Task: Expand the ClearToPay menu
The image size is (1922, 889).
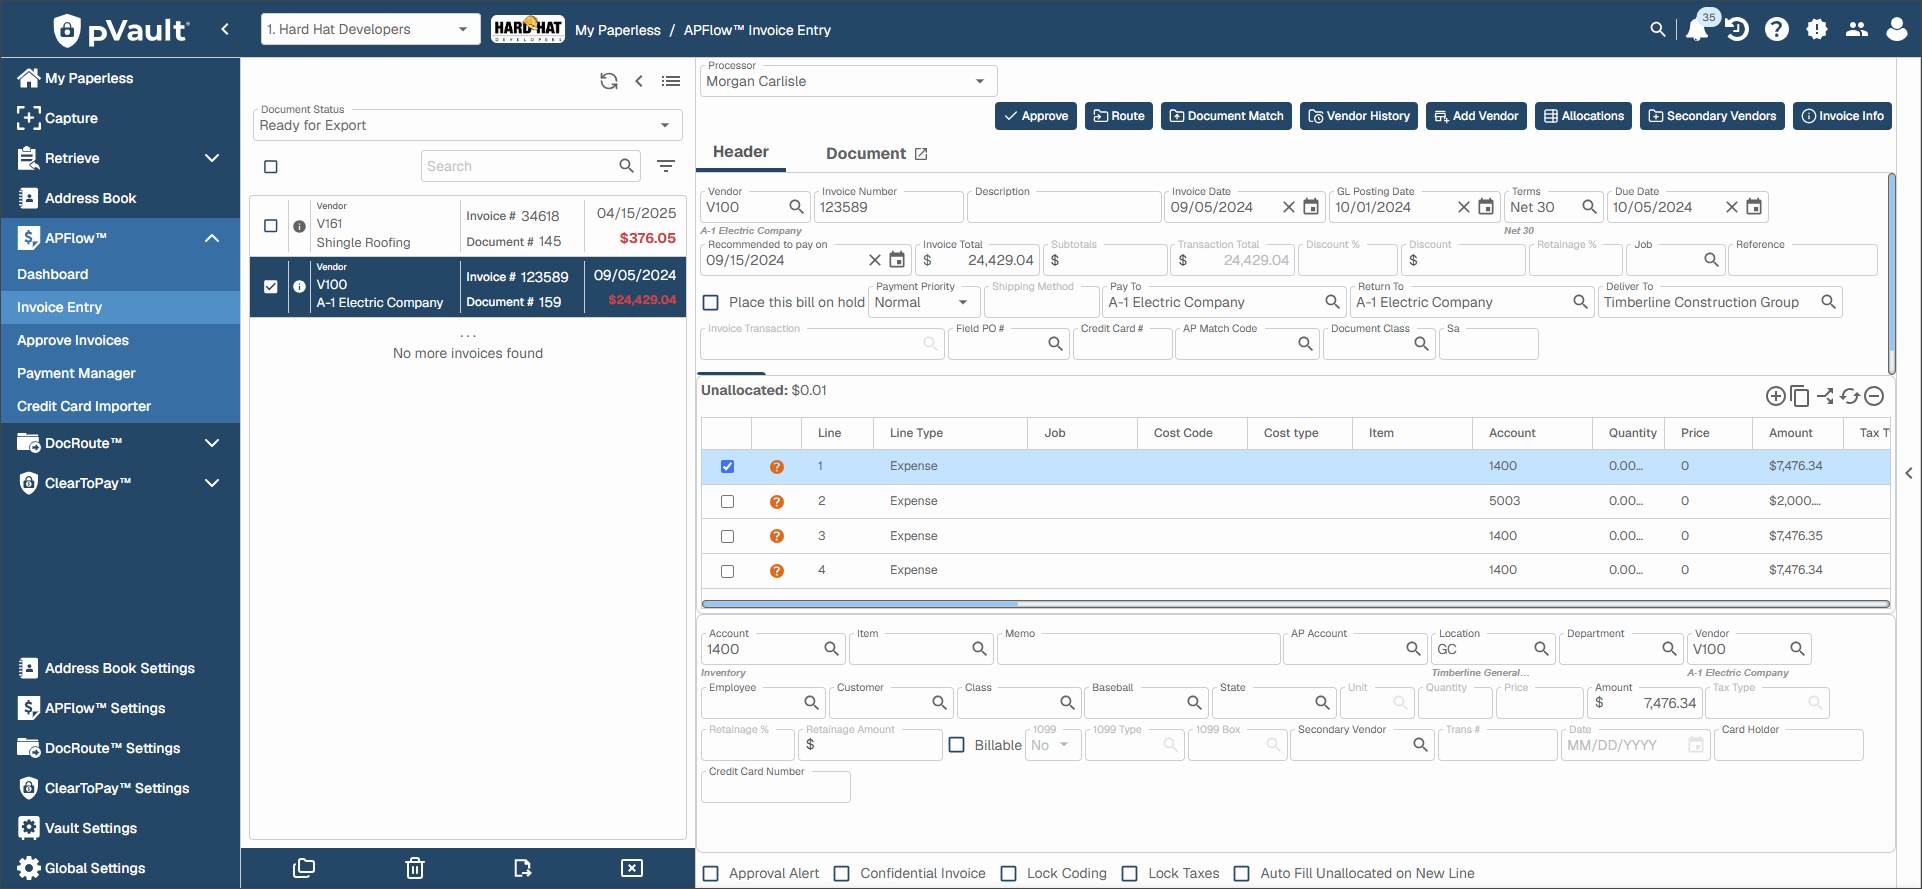Action: click(212, 483)
